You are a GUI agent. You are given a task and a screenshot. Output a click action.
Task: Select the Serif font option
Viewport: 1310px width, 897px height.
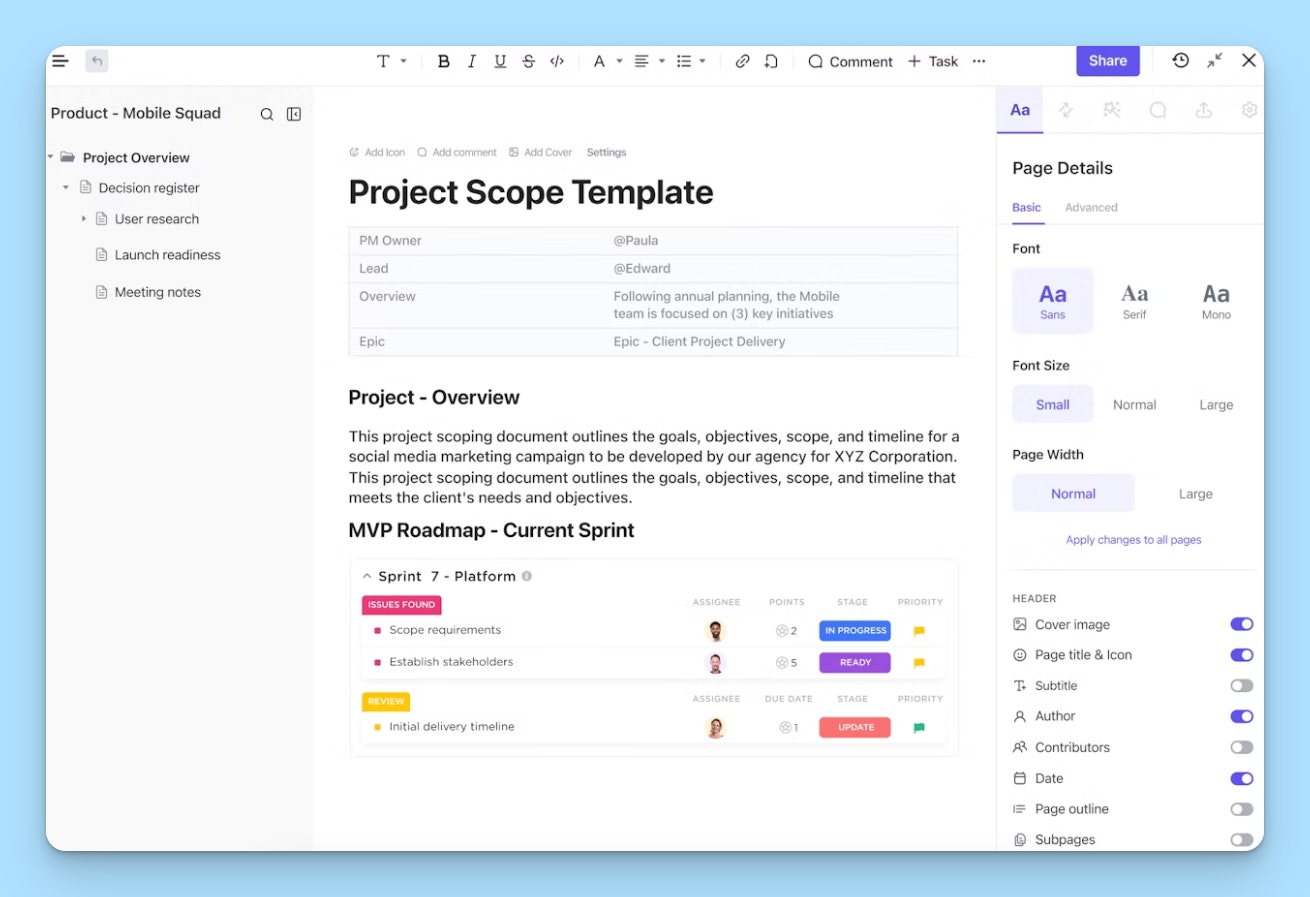coord(1134,301)
